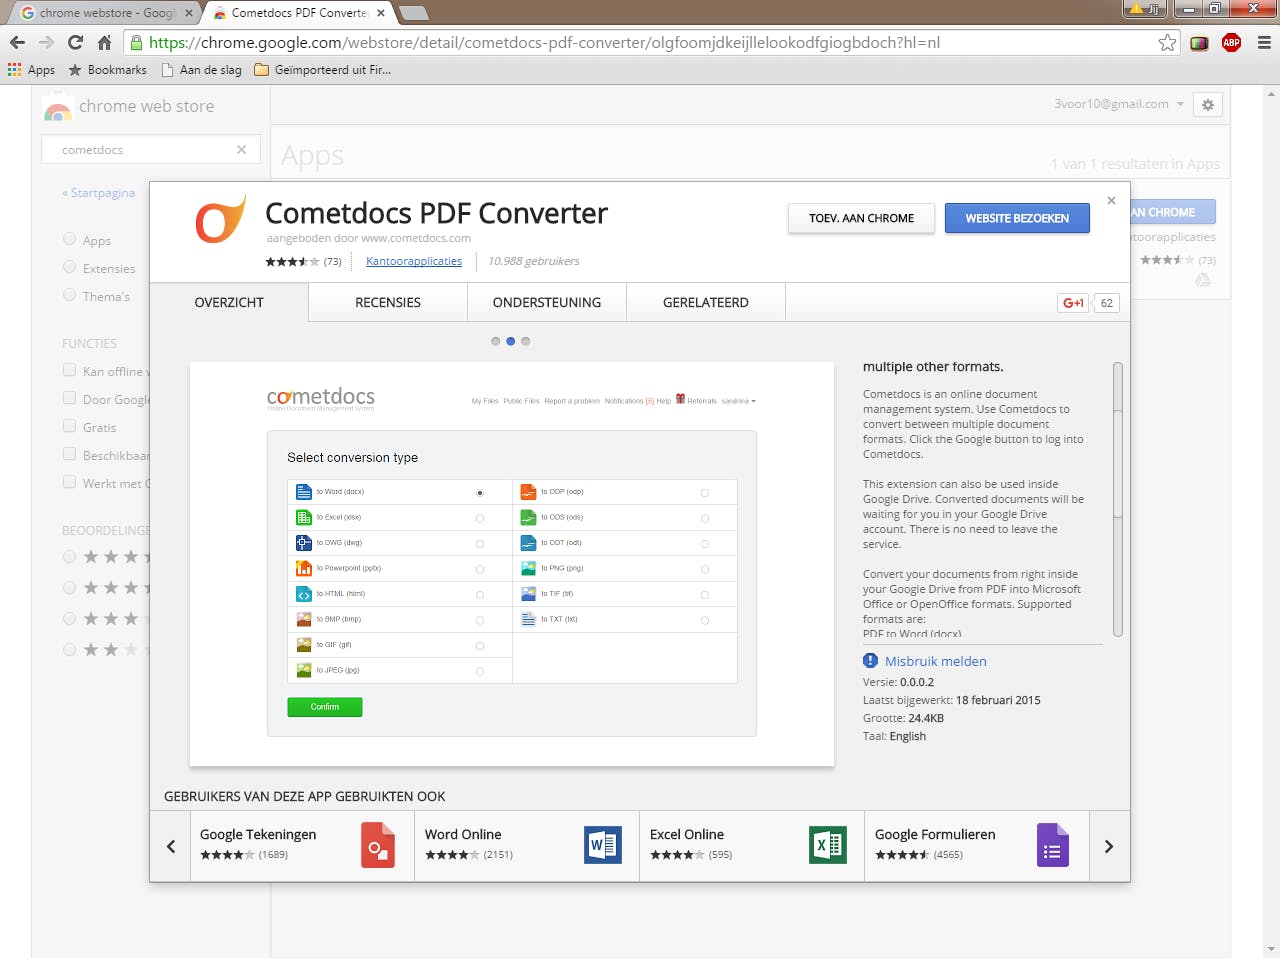
Task: Close the Cometdocs detail overlay
Action: [1111, 201]
